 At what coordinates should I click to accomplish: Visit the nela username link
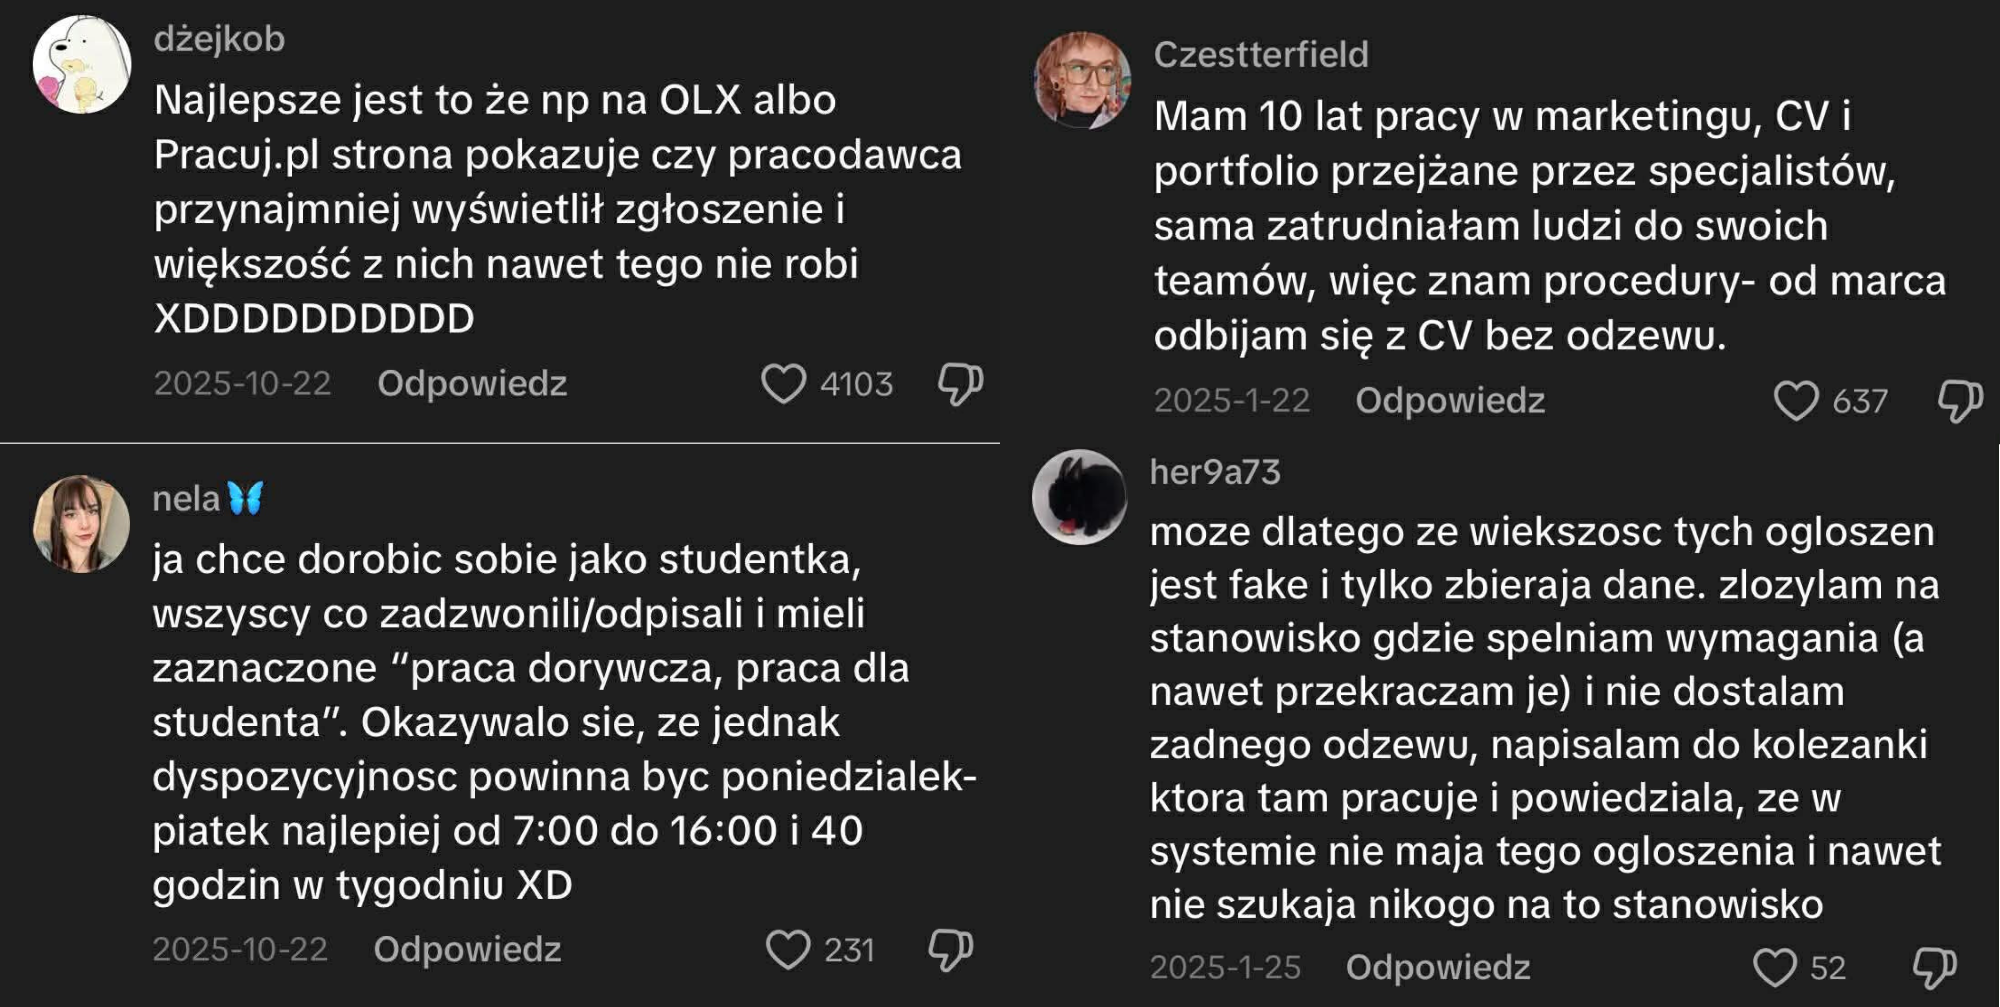187,498
